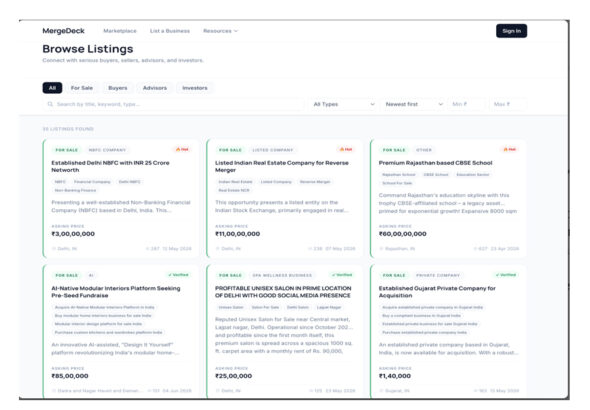590x410 pixels.
Task: Click the Reverse Merger tag
Action: coord(315,182)
